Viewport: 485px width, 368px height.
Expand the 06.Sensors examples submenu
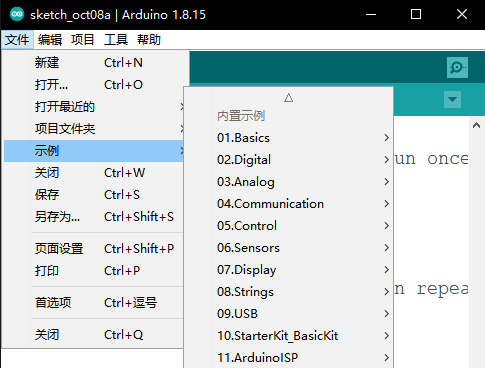pyautogui.click(x=289, y=248)
